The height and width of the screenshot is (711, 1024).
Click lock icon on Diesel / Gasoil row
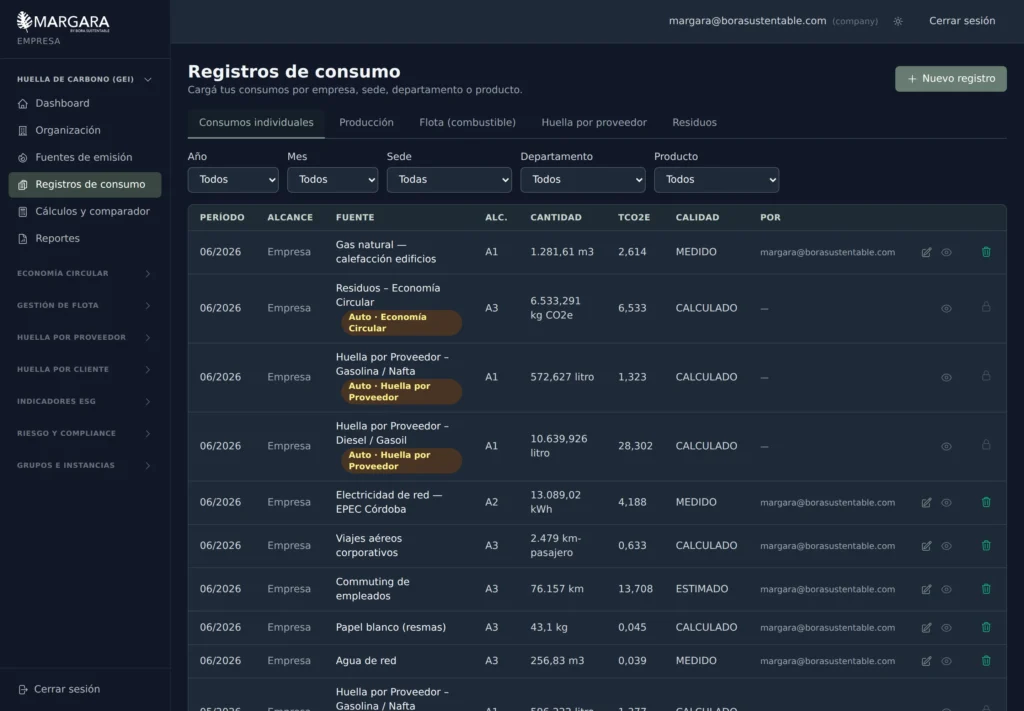click(x=986, y=445)
